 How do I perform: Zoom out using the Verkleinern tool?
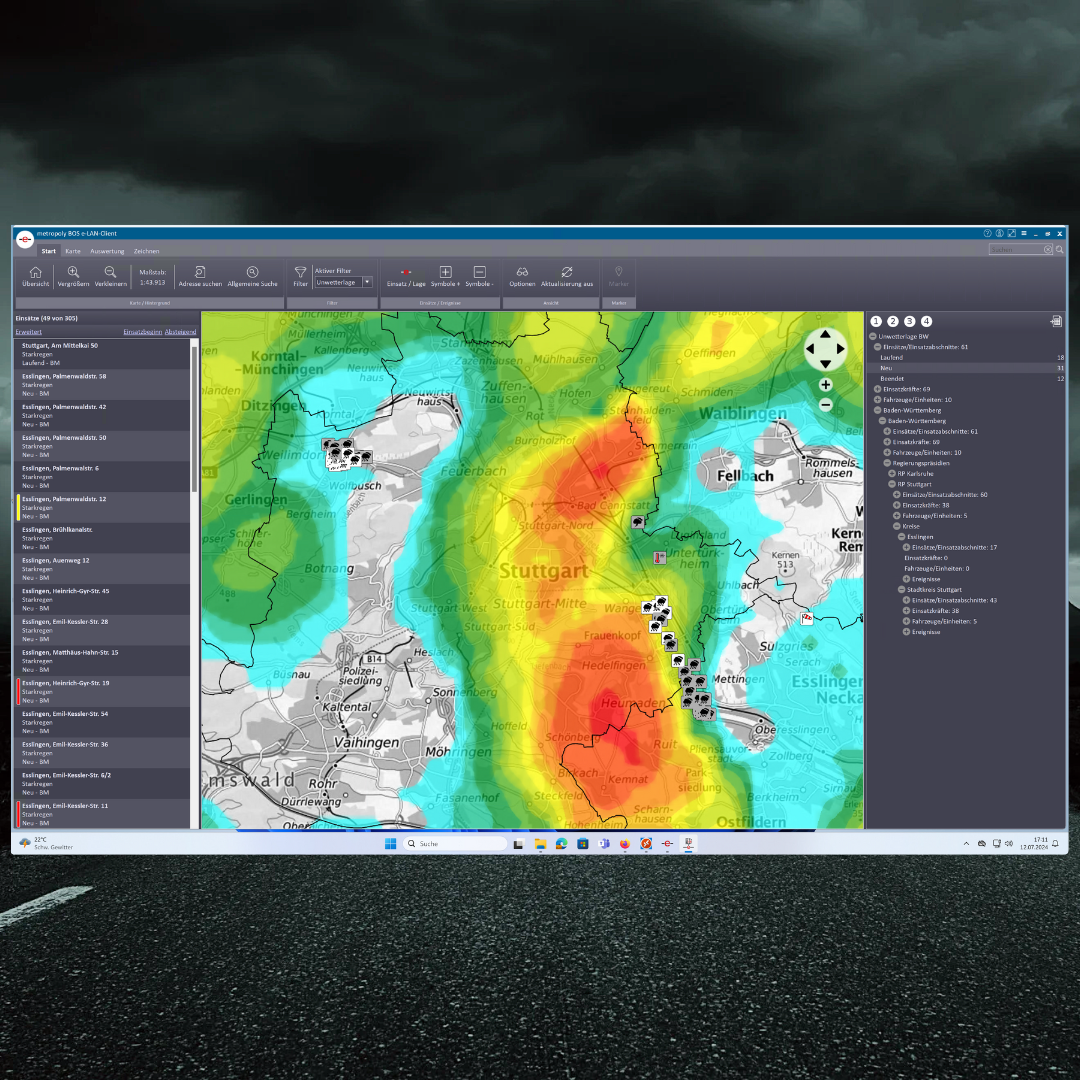pos(110,273)
